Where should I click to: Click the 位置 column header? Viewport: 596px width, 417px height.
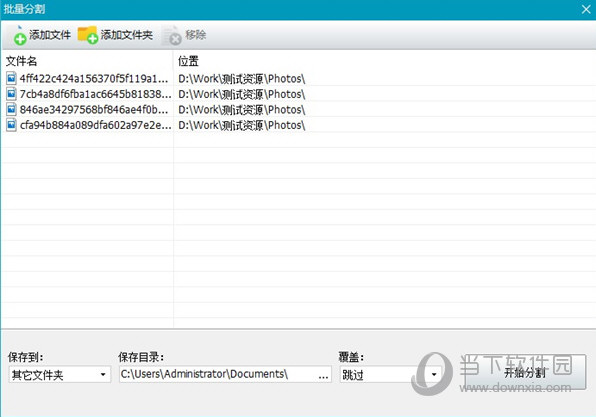[189, 61]
